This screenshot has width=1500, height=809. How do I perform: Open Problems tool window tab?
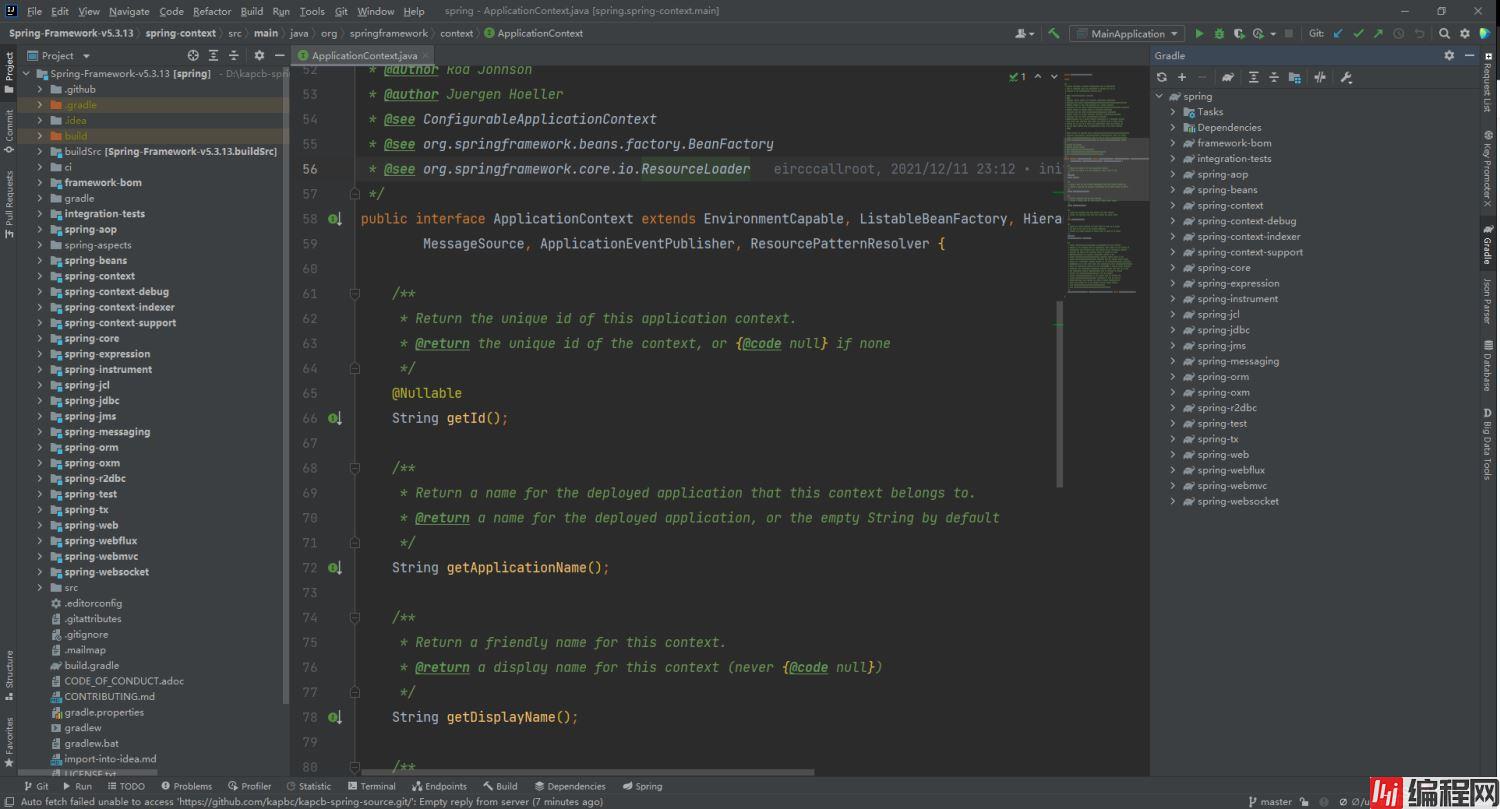[x=186, y=786]
